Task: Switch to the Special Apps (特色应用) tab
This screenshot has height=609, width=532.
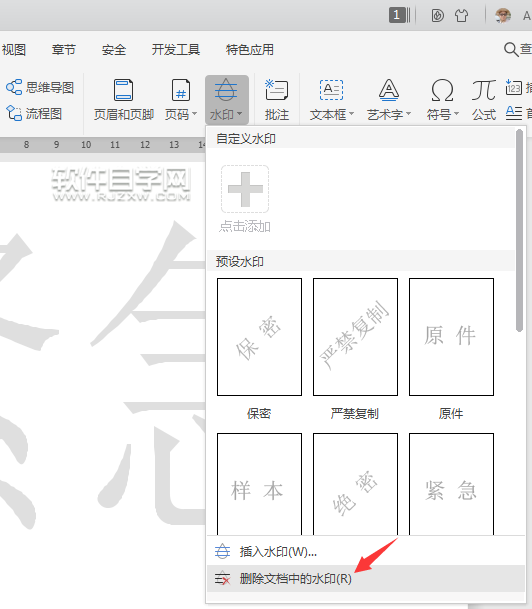Action: (x=250, y=49)
